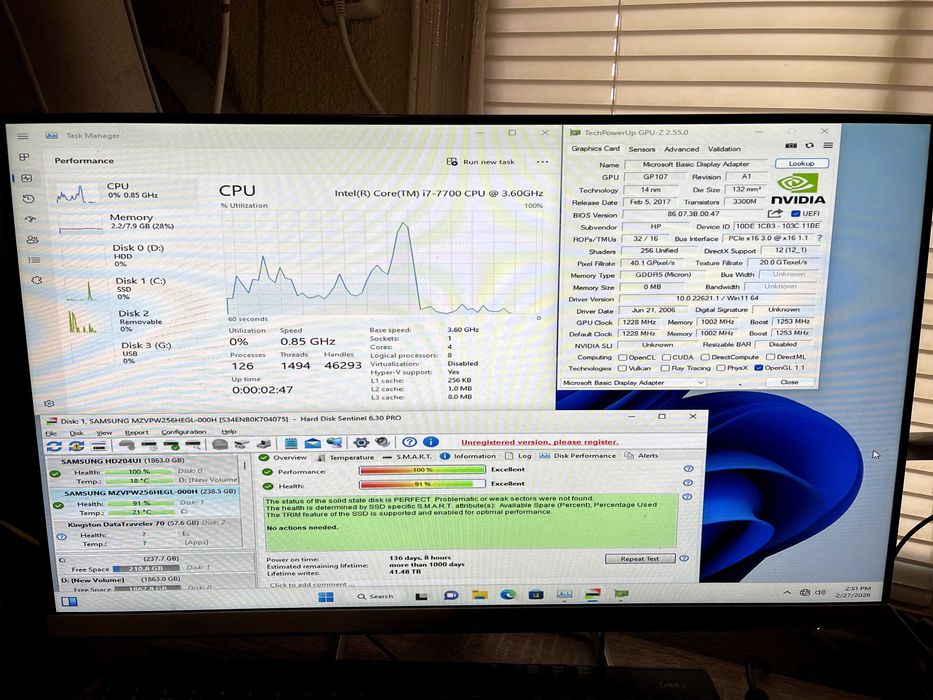Switch to Alerts tab in Hard Disk Sentinel
This screenshot has height=700, width=933.
coord(641,455)
